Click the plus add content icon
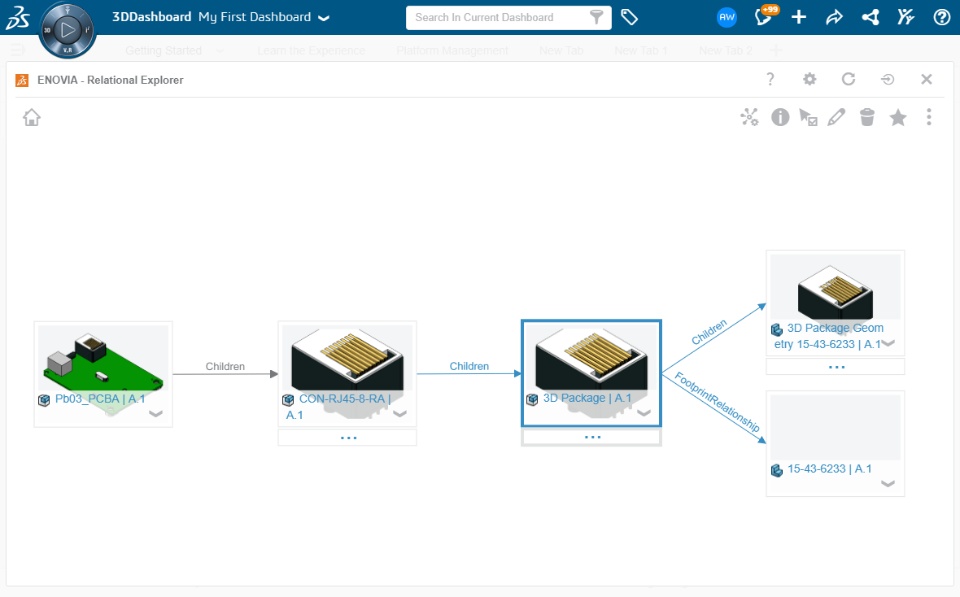This screenshot has width=960, height=597. tap(798, 17)
